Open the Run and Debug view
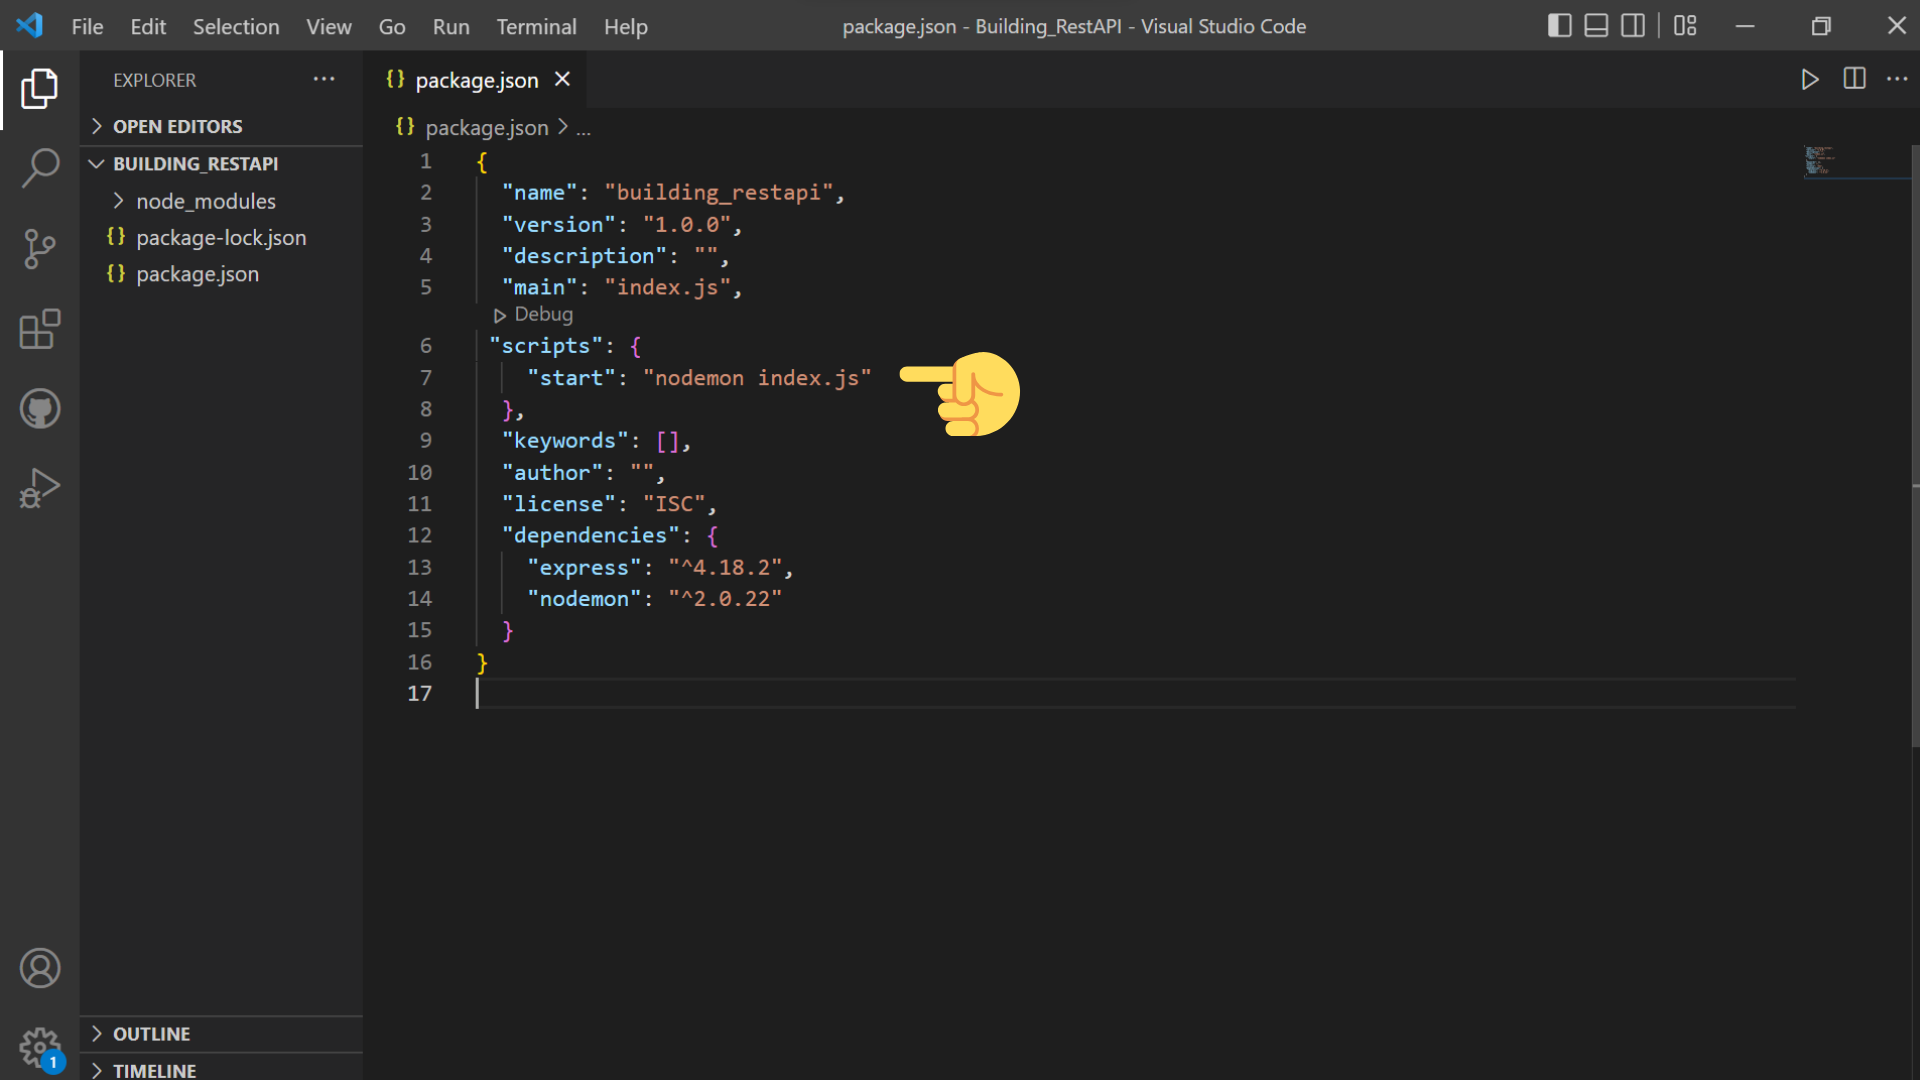Screen dimensions: 1920x1080 point(40,488)
